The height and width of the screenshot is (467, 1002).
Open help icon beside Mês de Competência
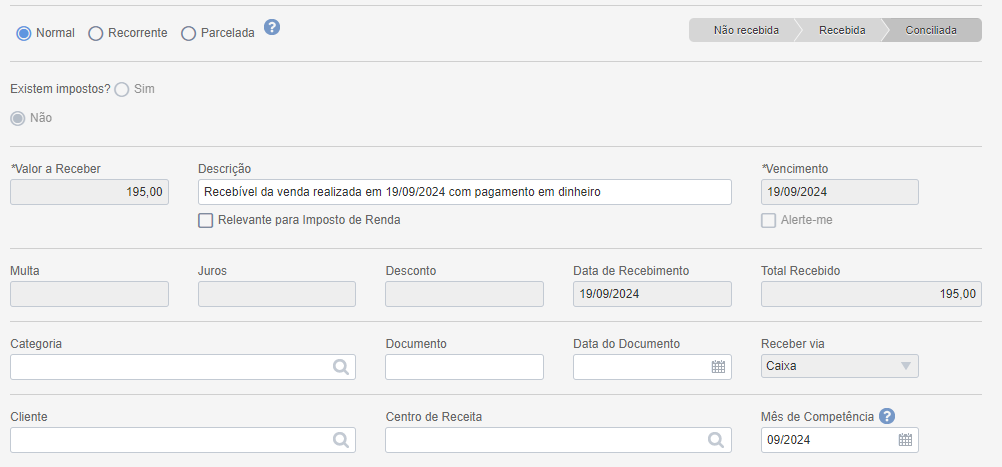[887, 416]
